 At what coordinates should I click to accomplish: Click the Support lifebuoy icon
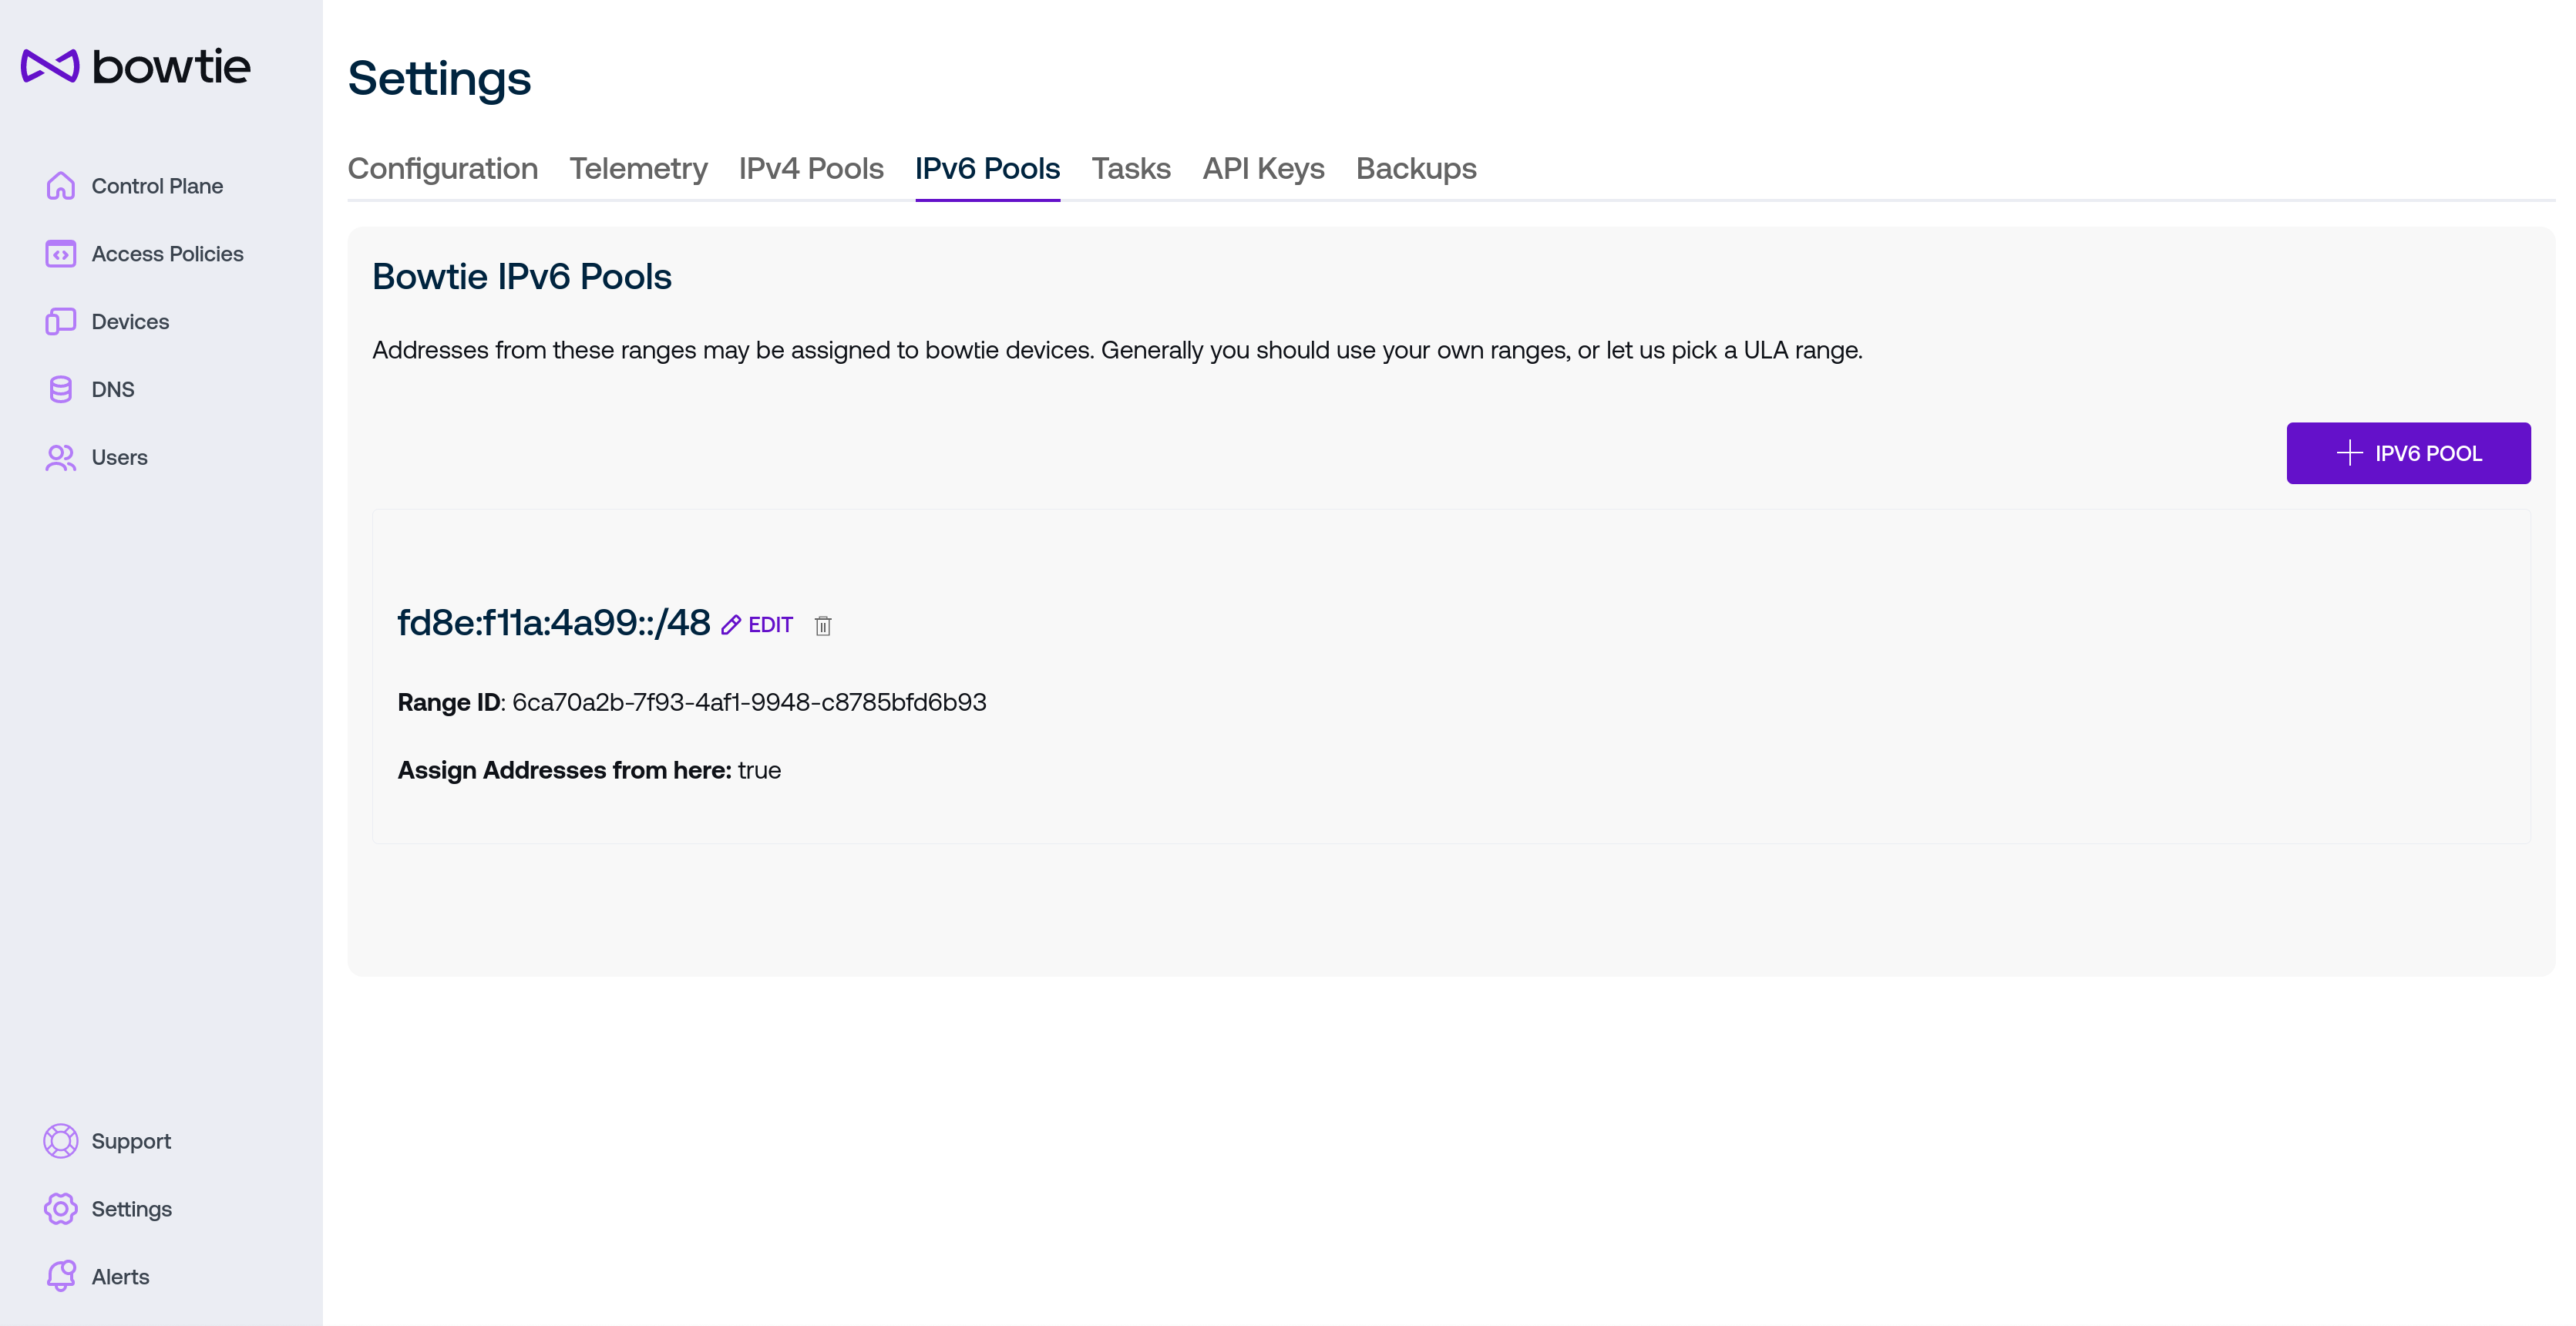click(x=60, y=1141)
